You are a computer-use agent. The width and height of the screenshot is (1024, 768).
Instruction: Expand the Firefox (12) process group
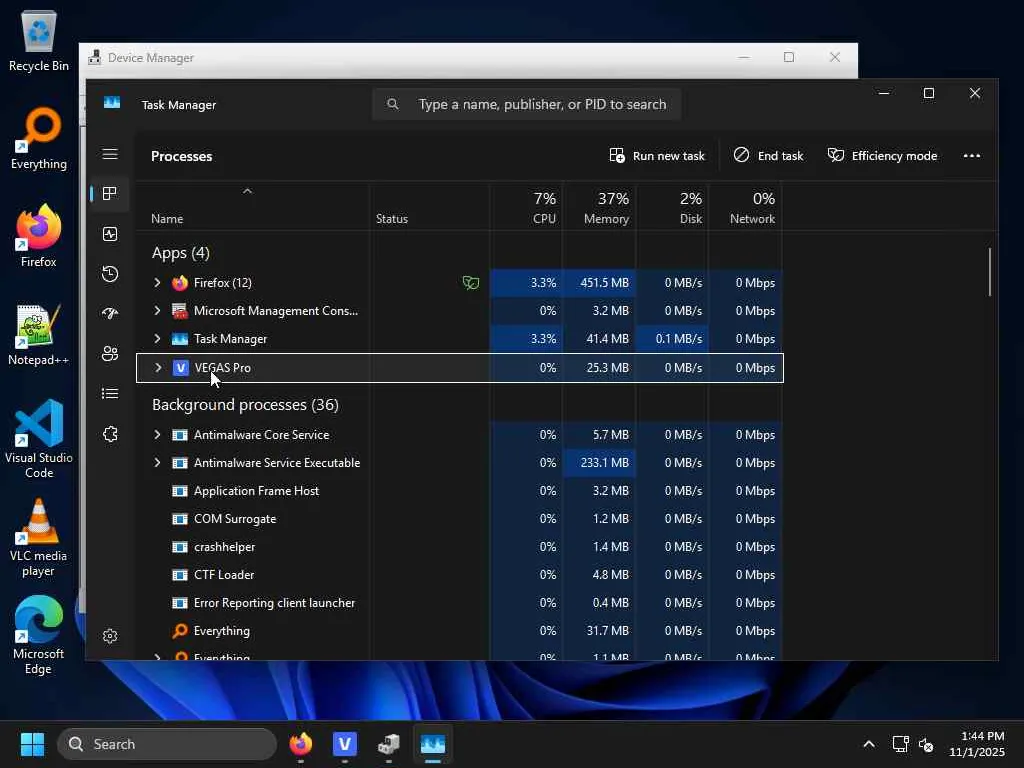pyautogui.click(x=157, y=283)
